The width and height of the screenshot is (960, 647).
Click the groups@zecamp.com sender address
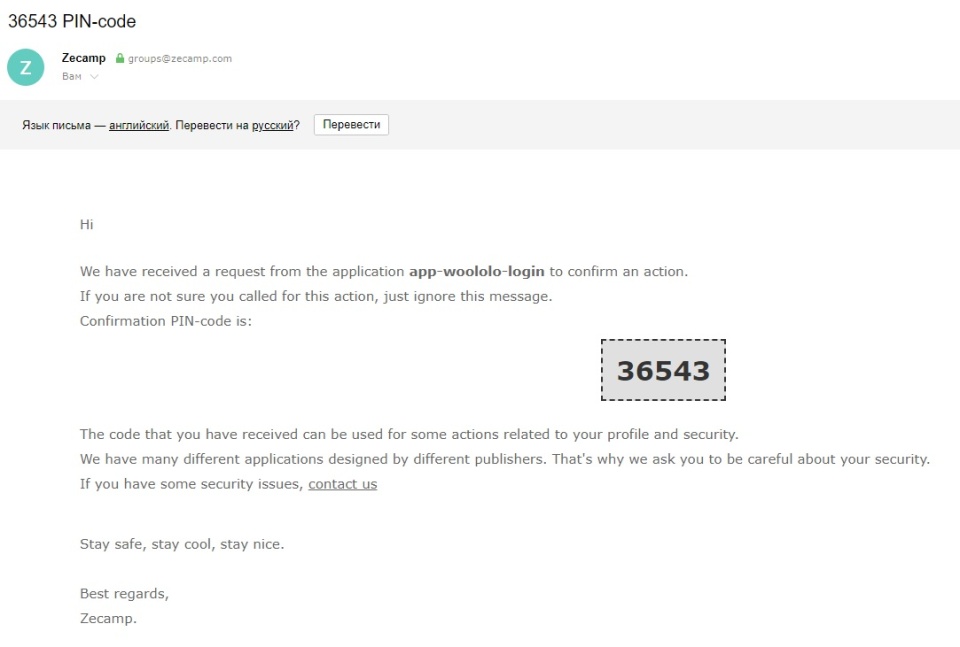tap(180, 59)
